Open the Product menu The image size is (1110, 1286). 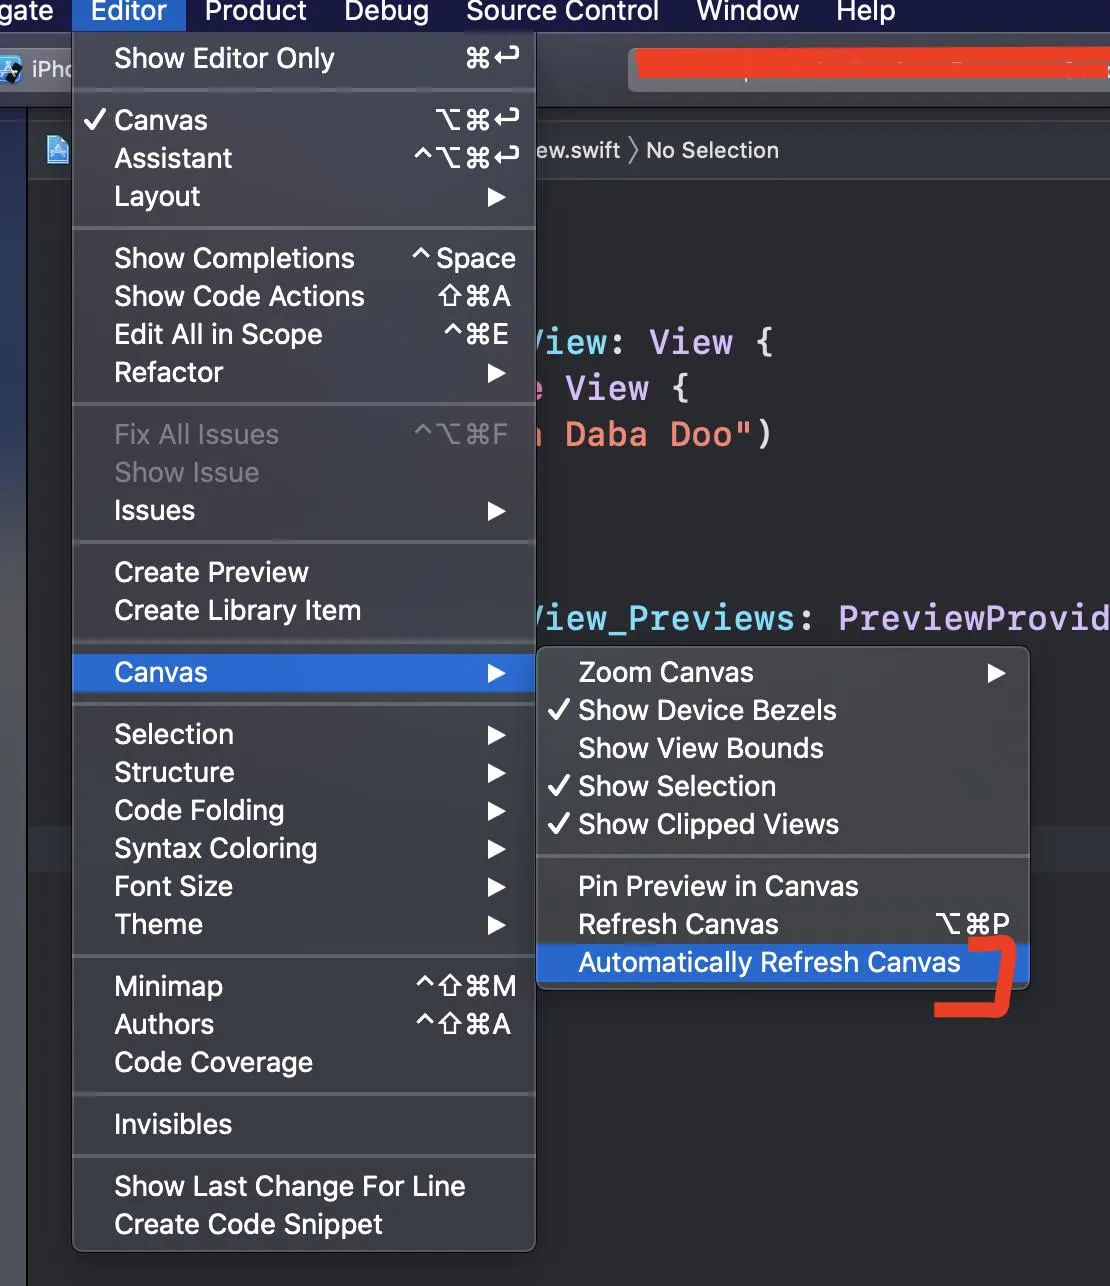point(255,12)
